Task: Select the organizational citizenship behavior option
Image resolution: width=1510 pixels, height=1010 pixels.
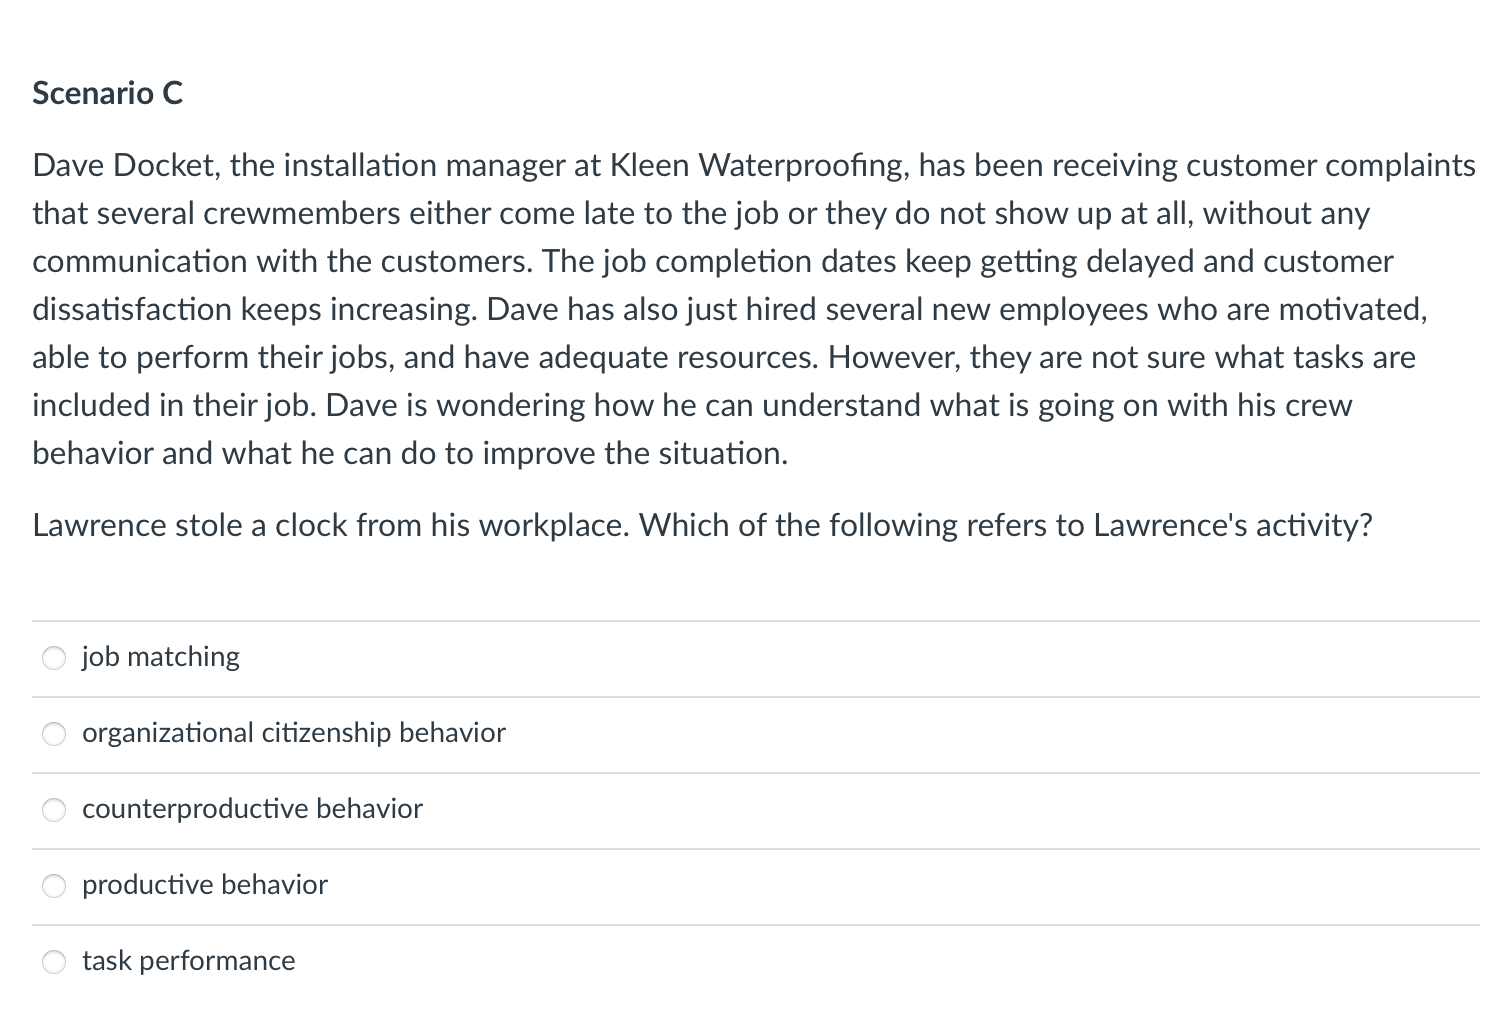Action: point(54,734)
